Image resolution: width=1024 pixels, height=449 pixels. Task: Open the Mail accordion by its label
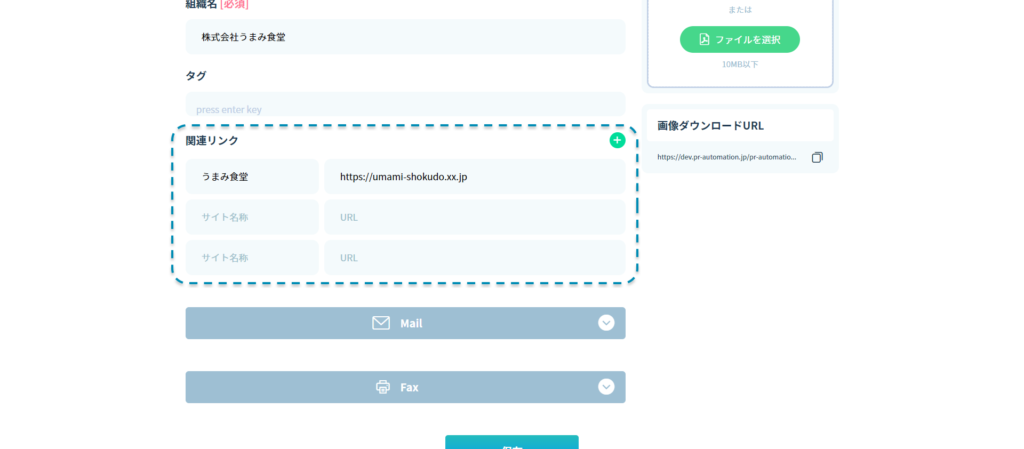pyautogui.click(x=411, y=323)
